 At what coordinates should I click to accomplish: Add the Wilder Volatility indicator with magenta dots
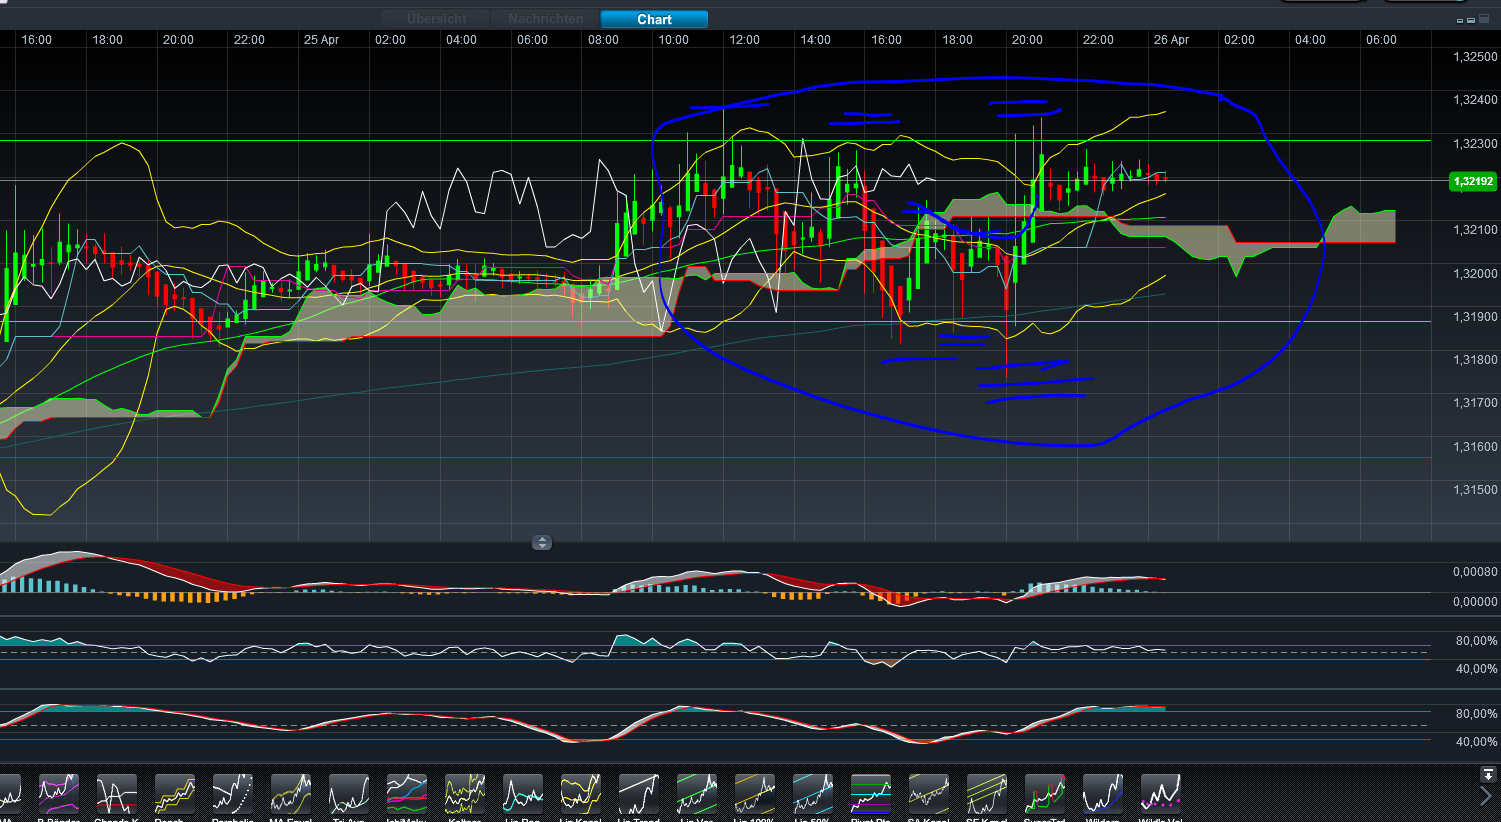1160,793
